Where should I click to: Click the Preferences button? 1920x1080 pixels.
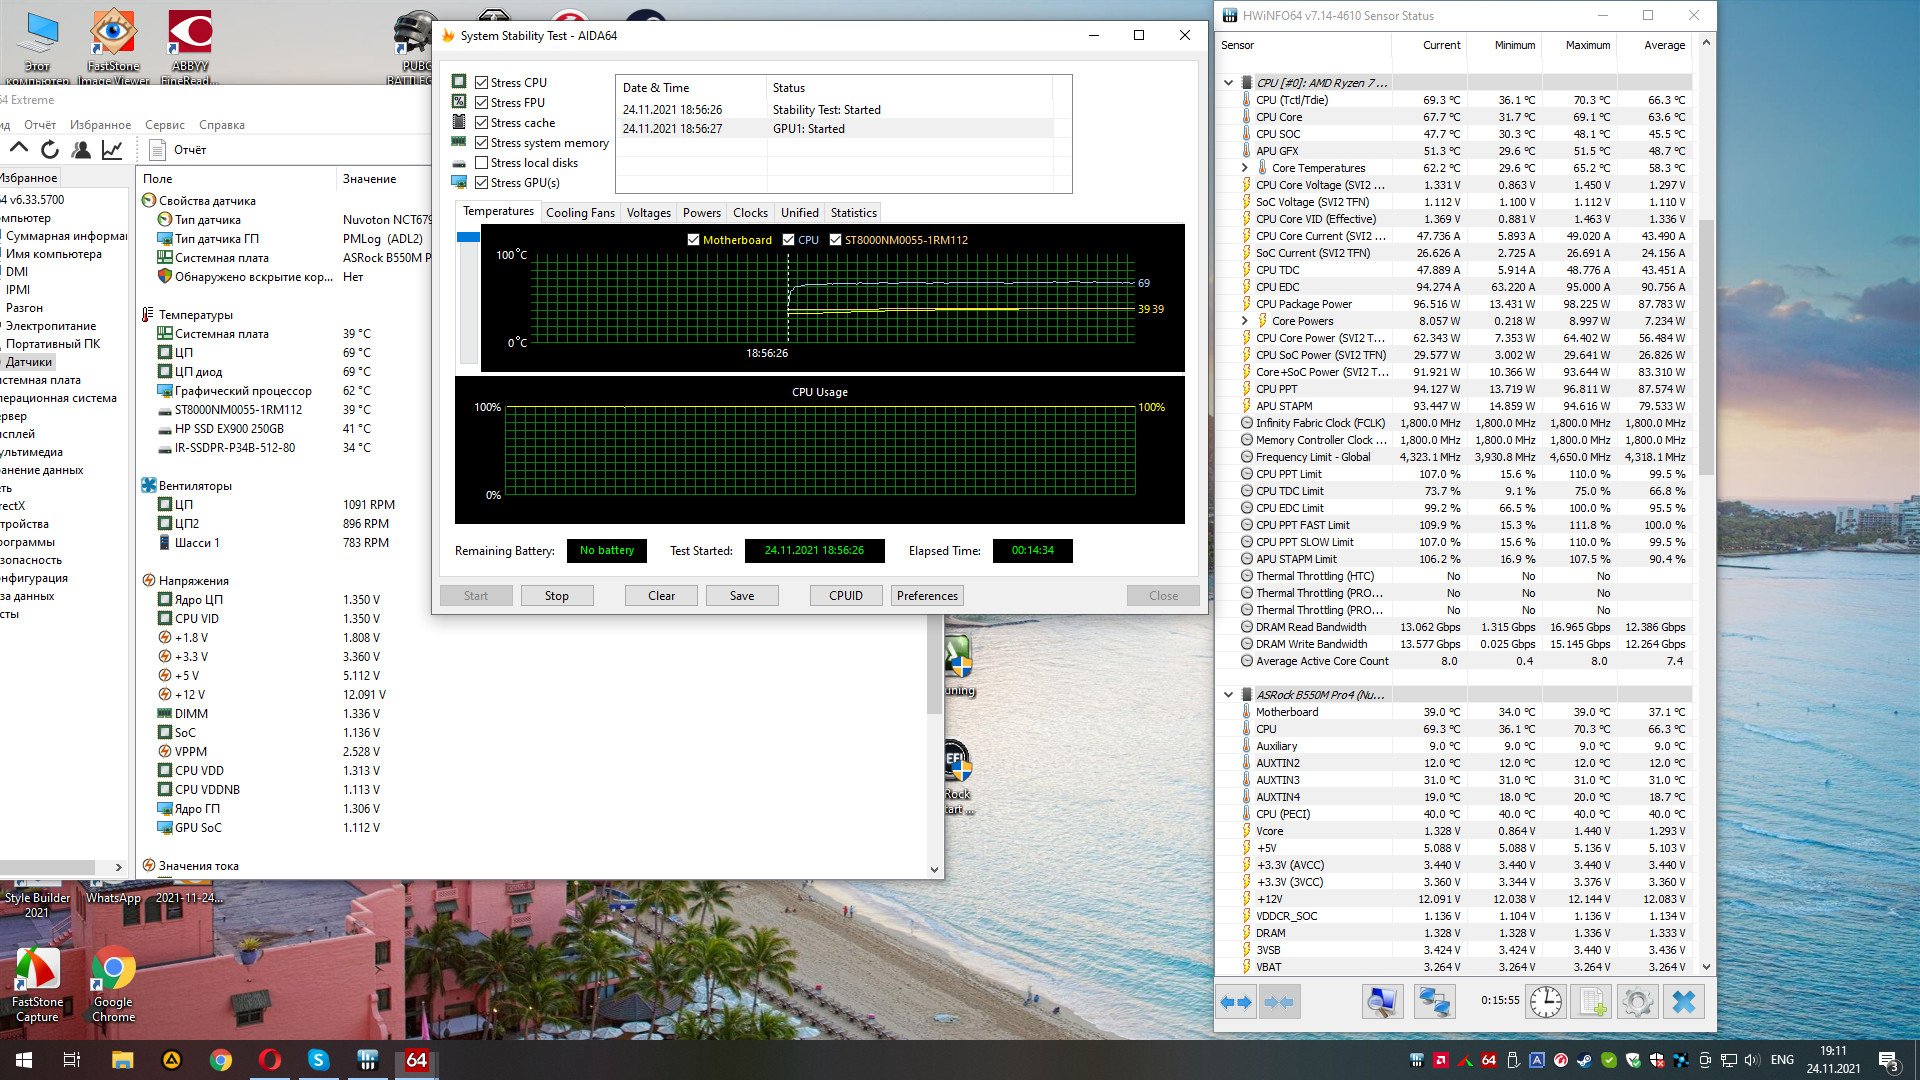pos(927,596)
